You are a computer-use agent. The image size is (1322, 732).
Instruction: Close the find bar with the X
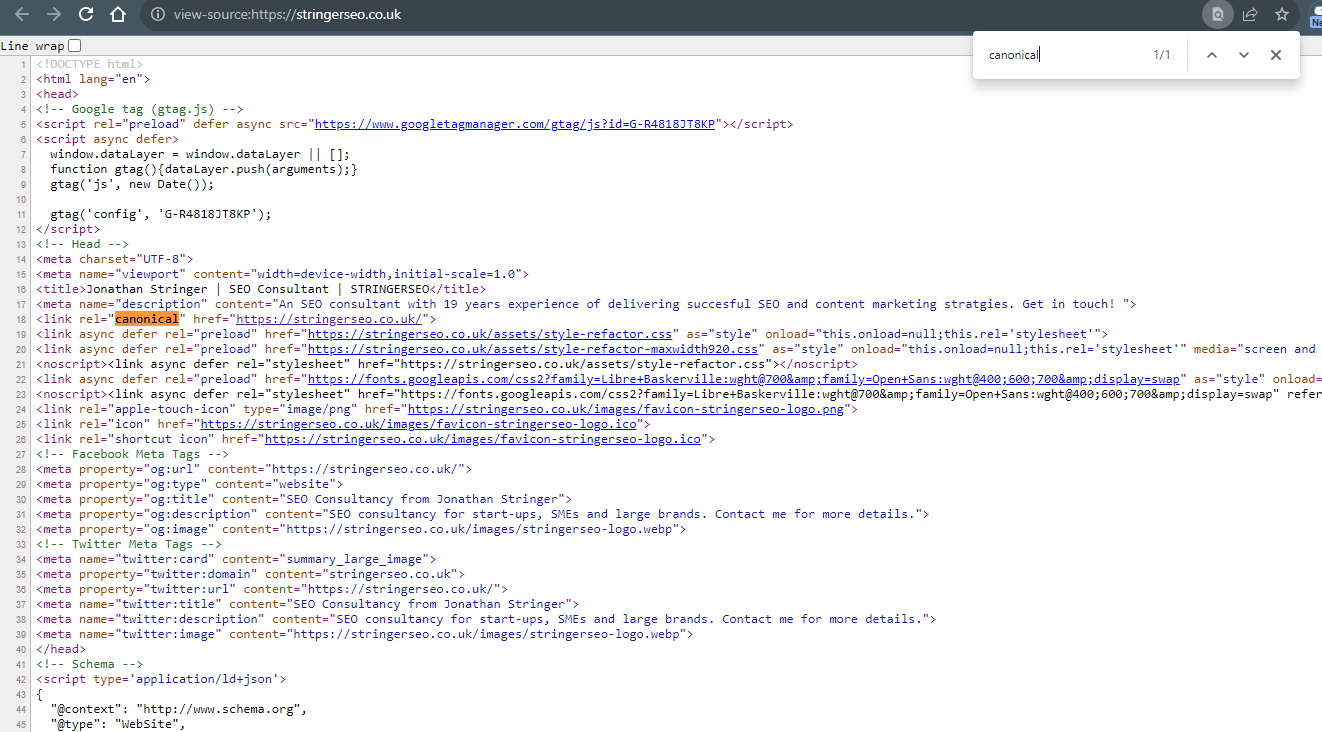[x=1275, y=54]
